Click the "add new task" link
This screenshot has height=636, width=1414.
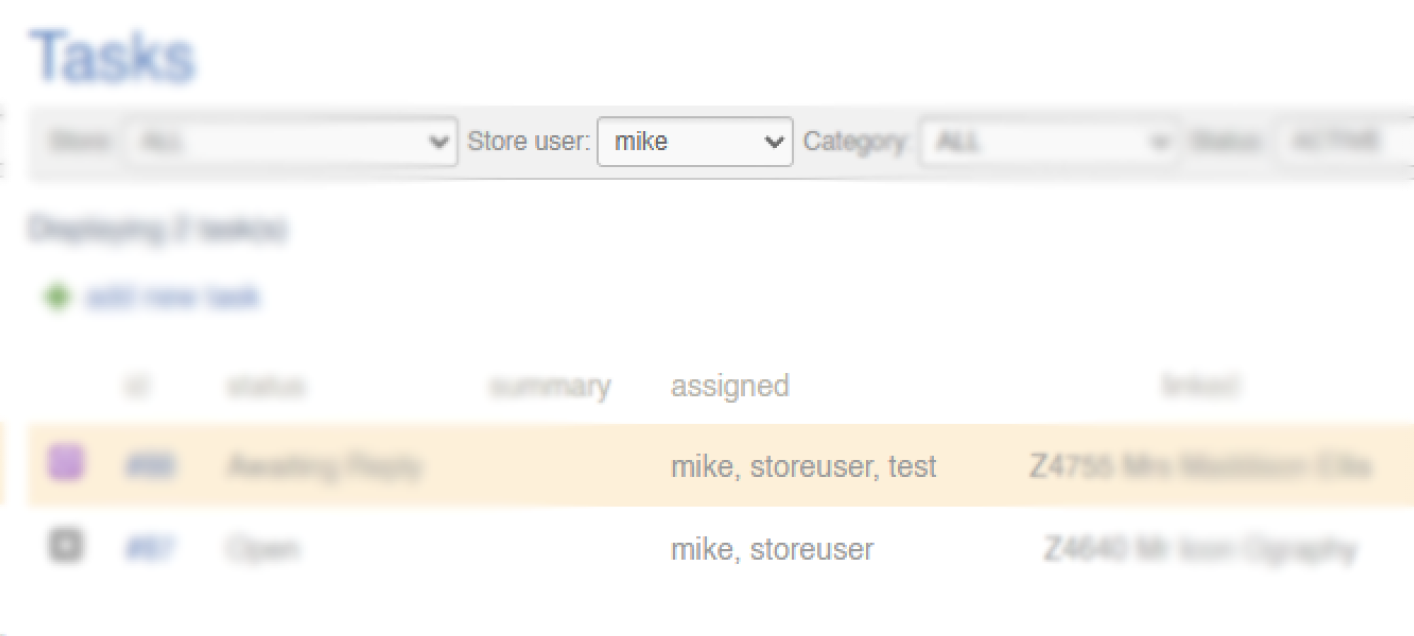173,297
